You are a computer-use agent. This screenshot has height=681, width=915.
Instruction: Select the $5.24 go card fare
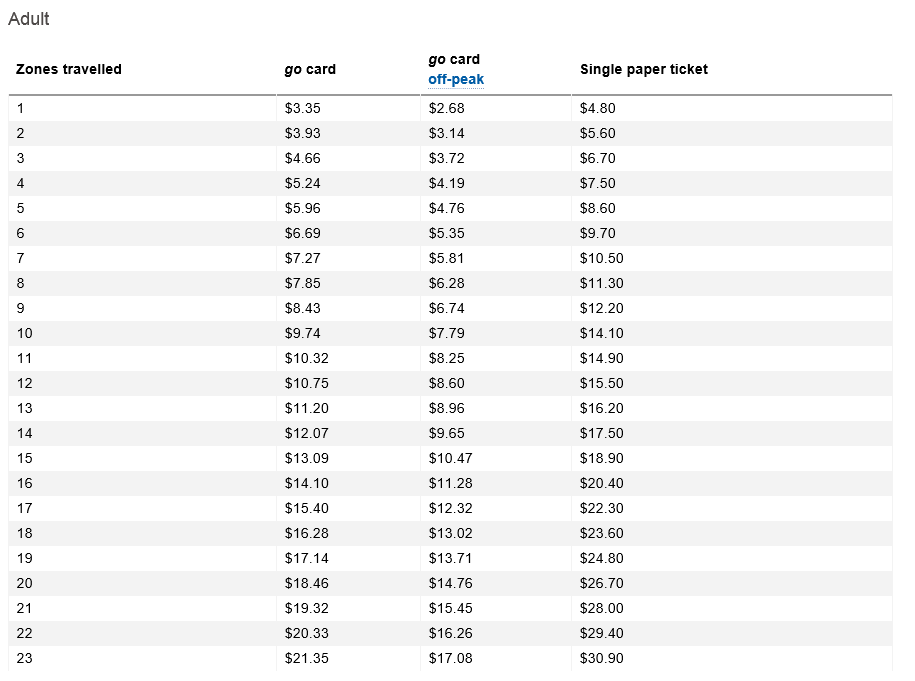click(x=302, y=183)
